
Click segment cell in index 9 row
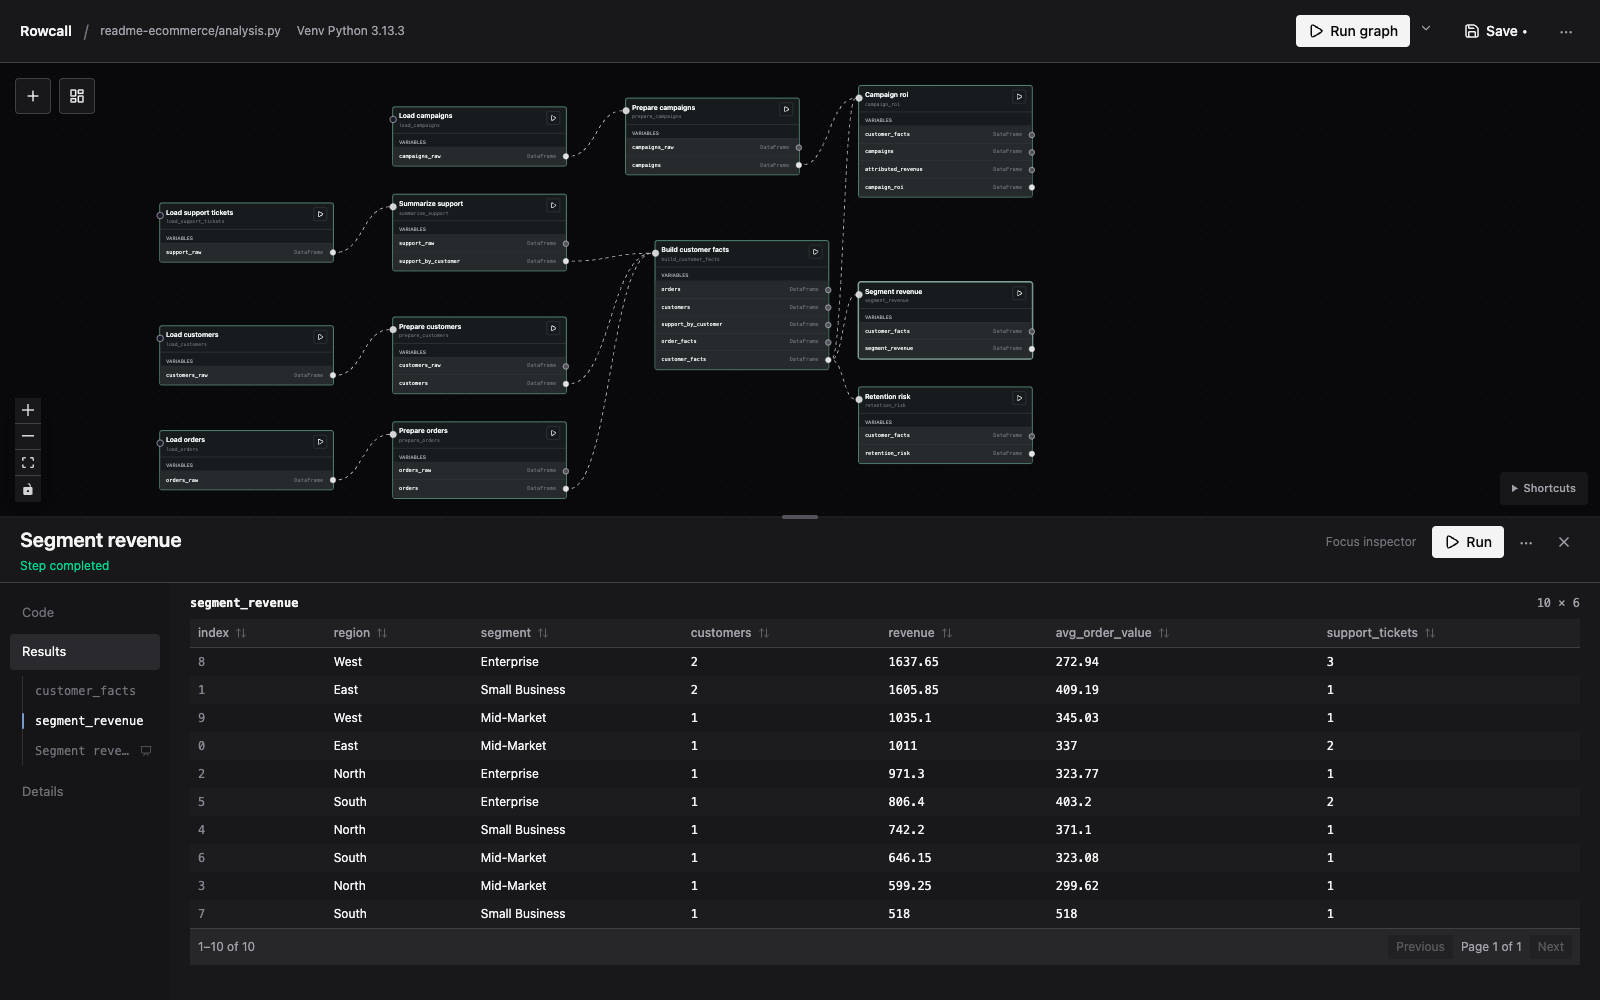click(x=513, y=718)
